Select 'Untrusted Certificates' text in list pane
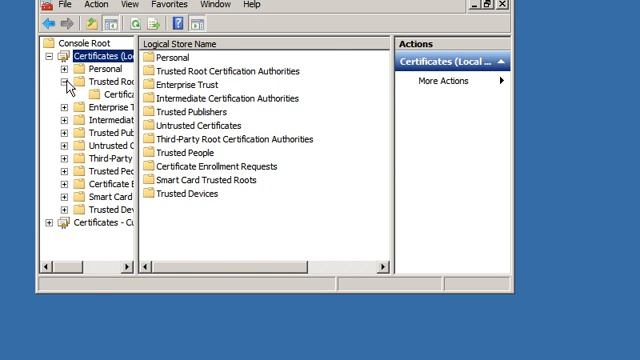The width and height of the screenshot is (640, 360). pos(199,126)
